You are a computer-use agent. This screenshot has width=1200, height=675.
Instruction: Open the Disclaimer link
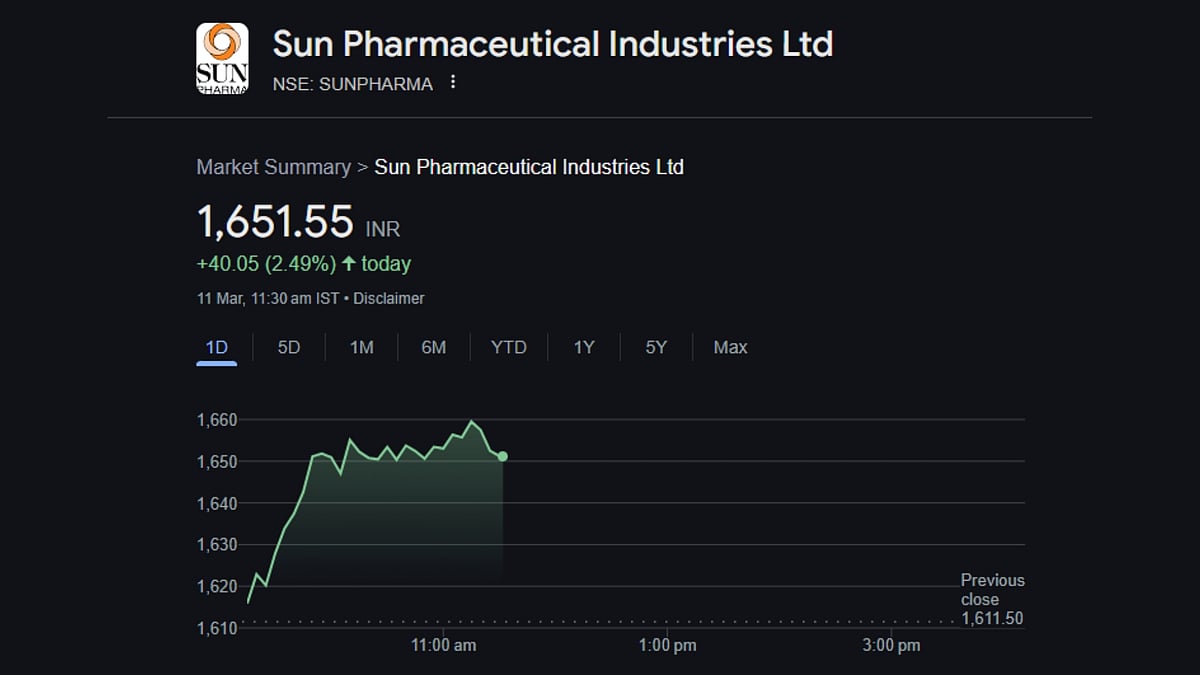(388, 298)
